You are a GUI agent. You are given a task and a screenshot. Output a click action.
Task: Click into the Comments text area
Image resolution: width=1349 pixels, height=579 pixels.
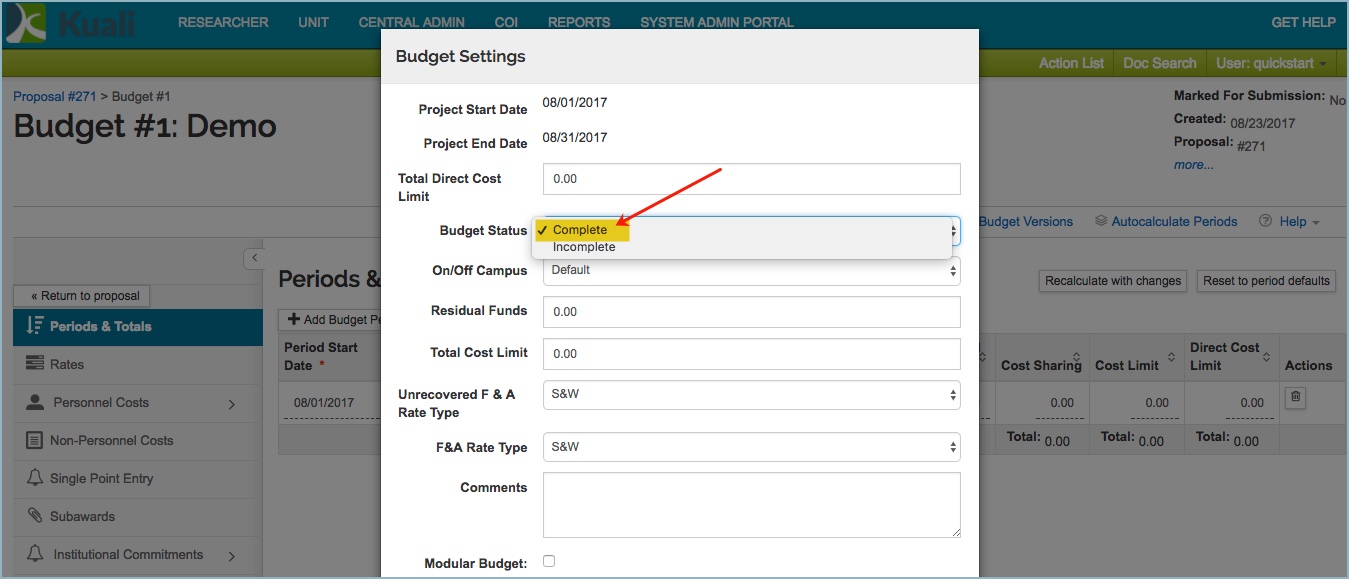tap(751, 505)
